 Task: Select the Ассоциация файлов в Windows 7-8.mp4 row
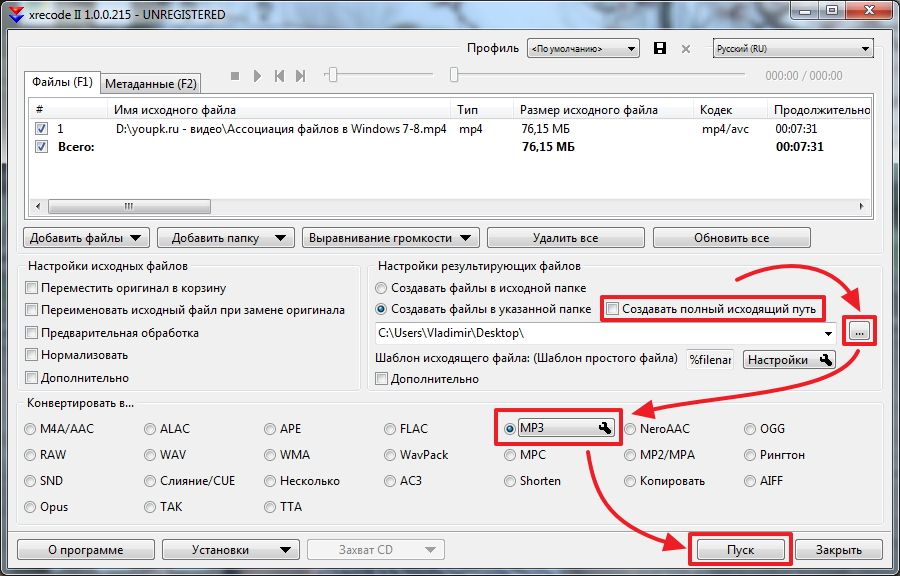tap(449, 129)
